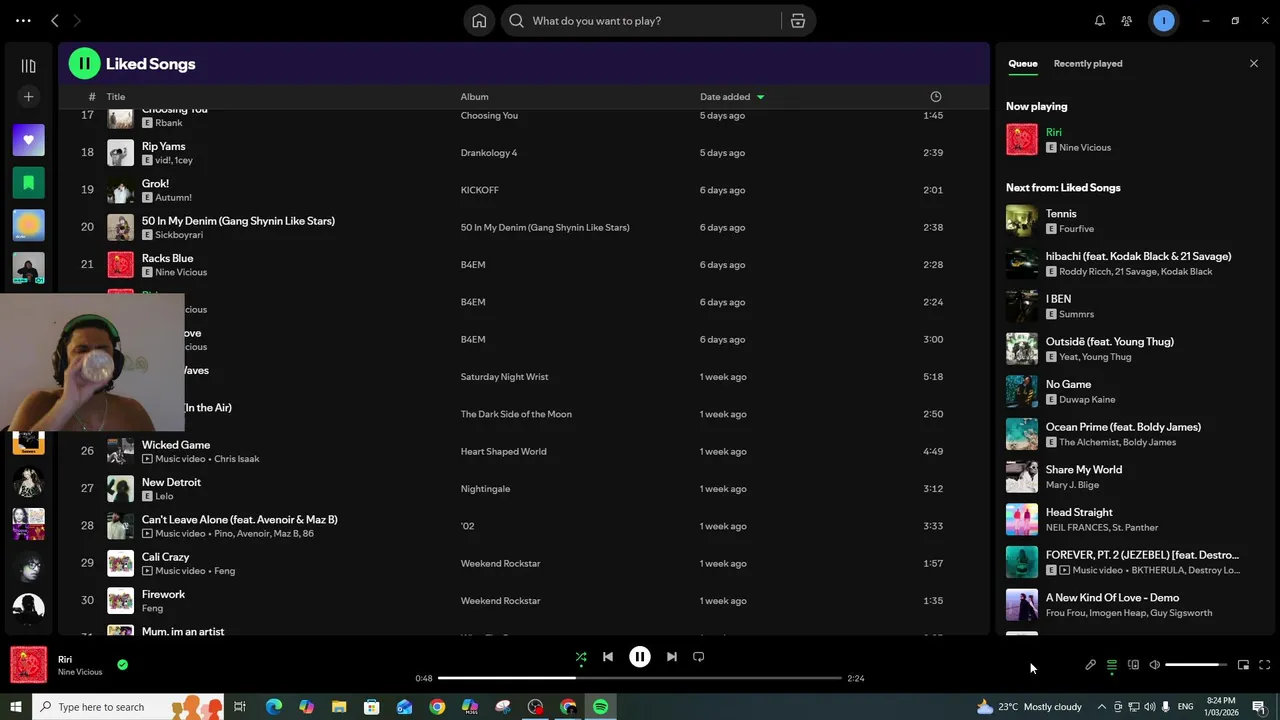This screenshot has width=1280, height=720.
Task: Open the album The Dark Side of the Moon
Action: coord(516,414)
